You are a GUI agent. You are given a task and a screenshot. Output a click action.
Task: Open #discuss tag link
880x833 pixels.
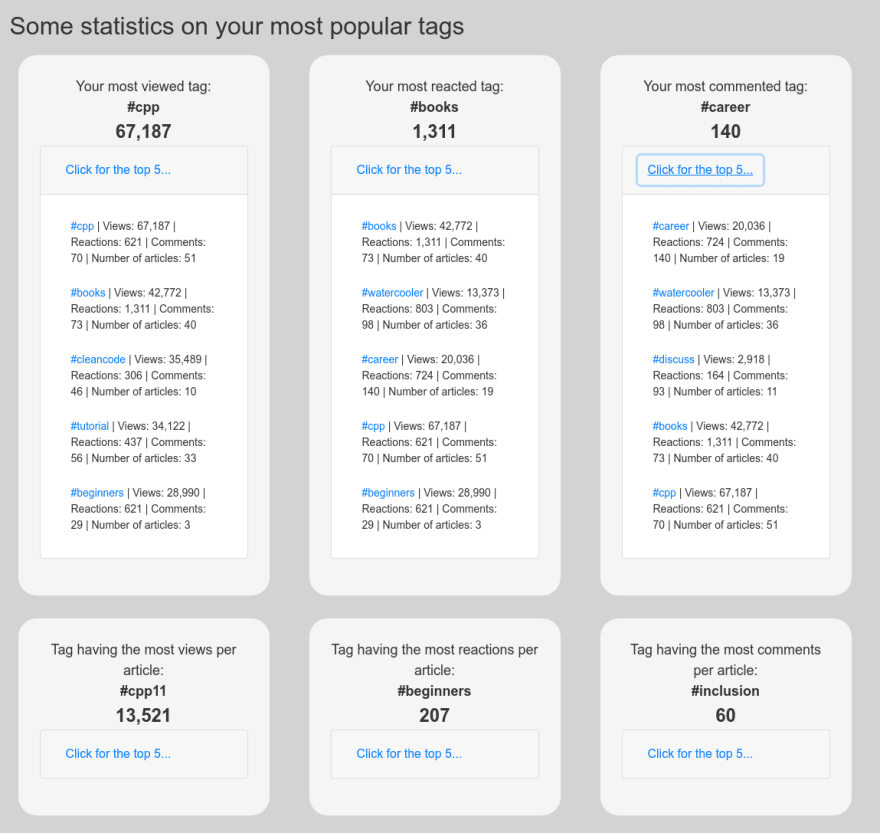[x=673, y=359]
